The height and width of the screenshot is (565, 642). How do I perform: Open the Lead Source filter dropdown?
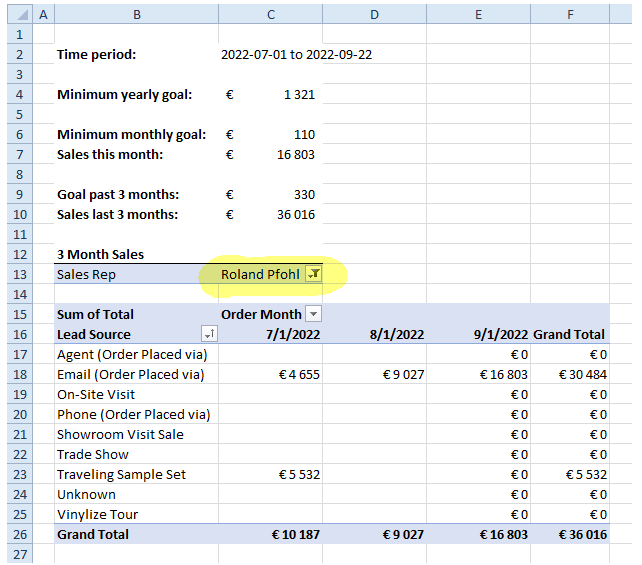coord(208,335)
